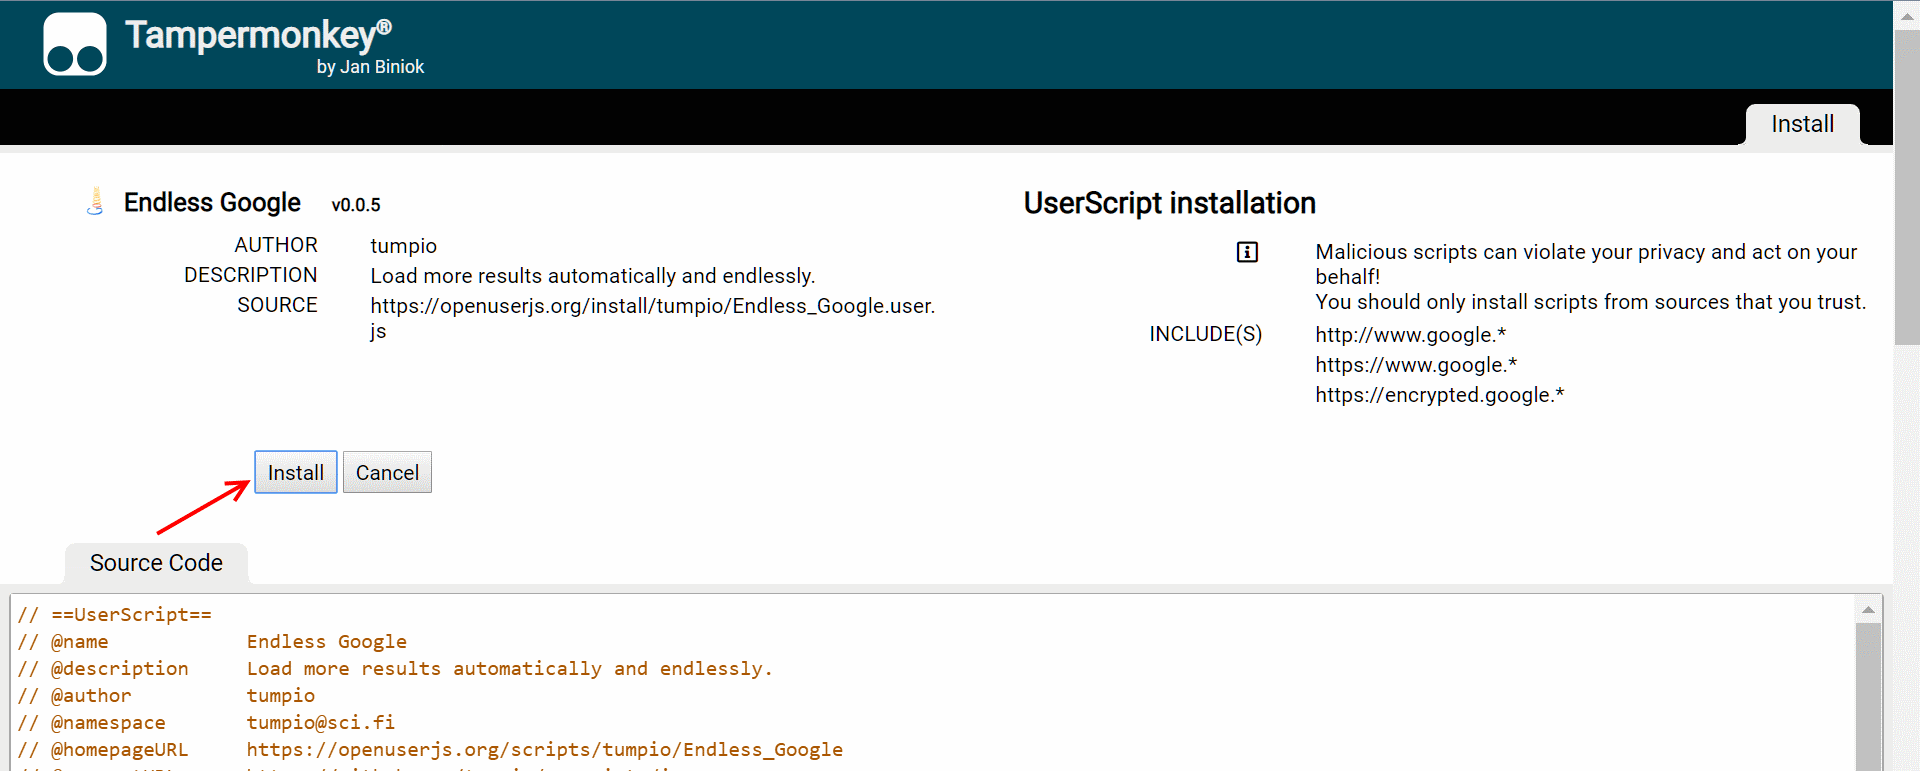Click the author name 'tumpio'
Screen dimensions: 1920x771
click(x=403, y=246)
